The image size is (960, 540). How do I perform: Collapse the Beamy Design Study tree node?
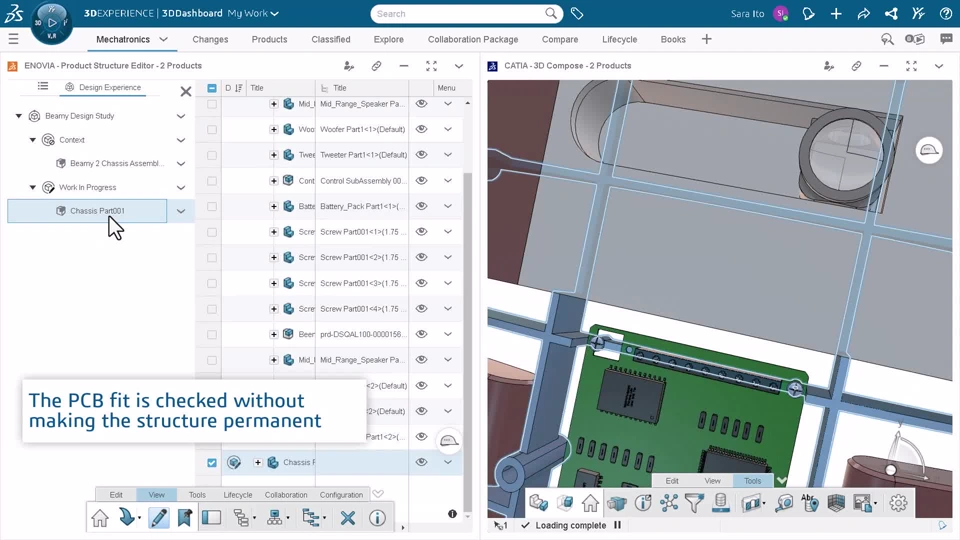tap(18, 116)
